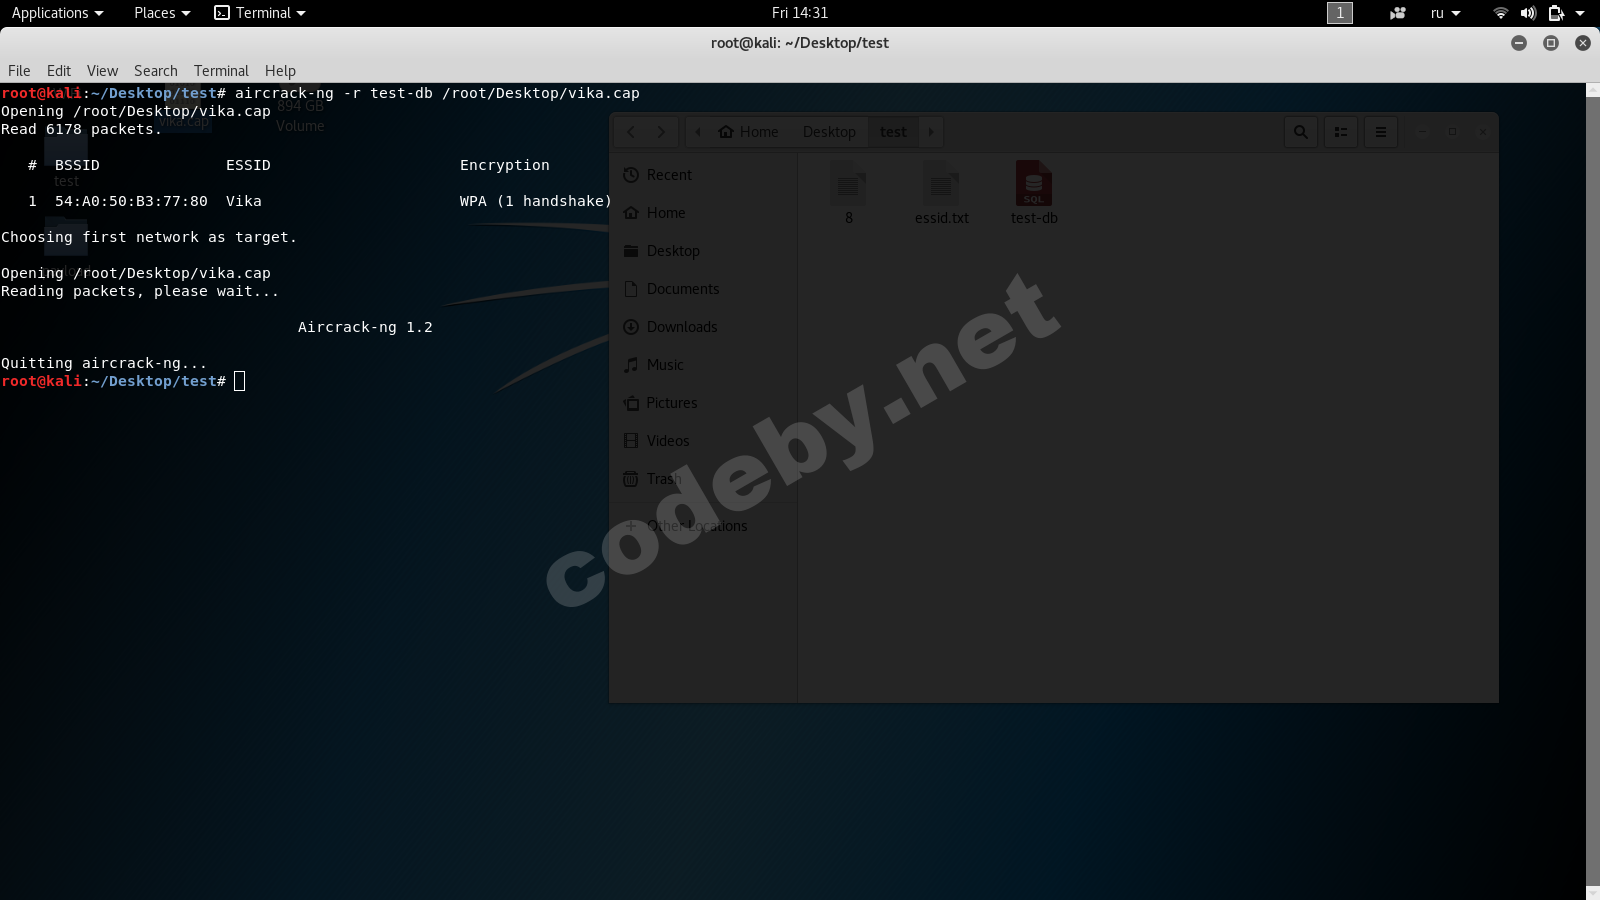1600x900 pixels.
Task: Open Pictures in file manager sidebar
Action: point(703,403)
